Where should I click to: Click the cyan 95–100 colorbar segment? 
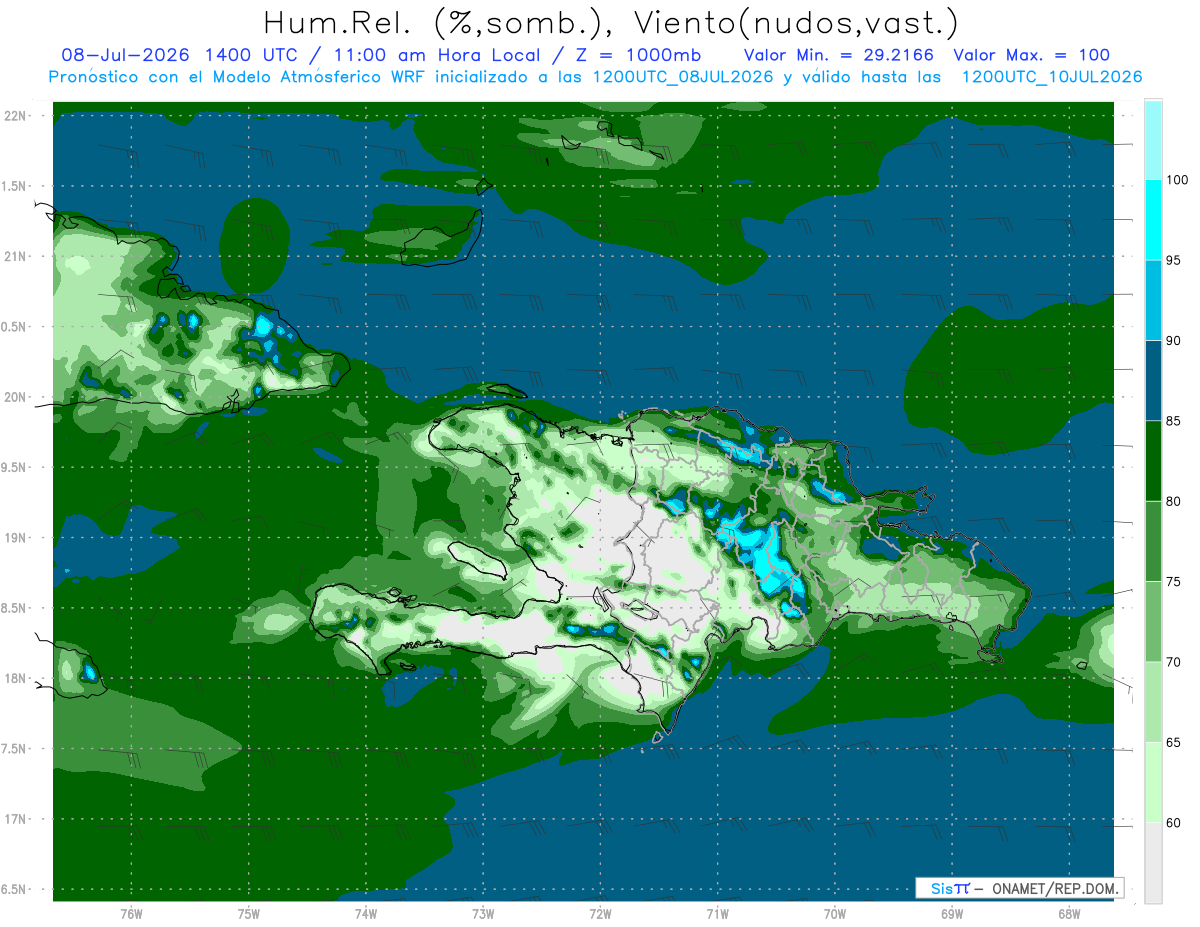pyautogui.click(x=1153, y=220)
